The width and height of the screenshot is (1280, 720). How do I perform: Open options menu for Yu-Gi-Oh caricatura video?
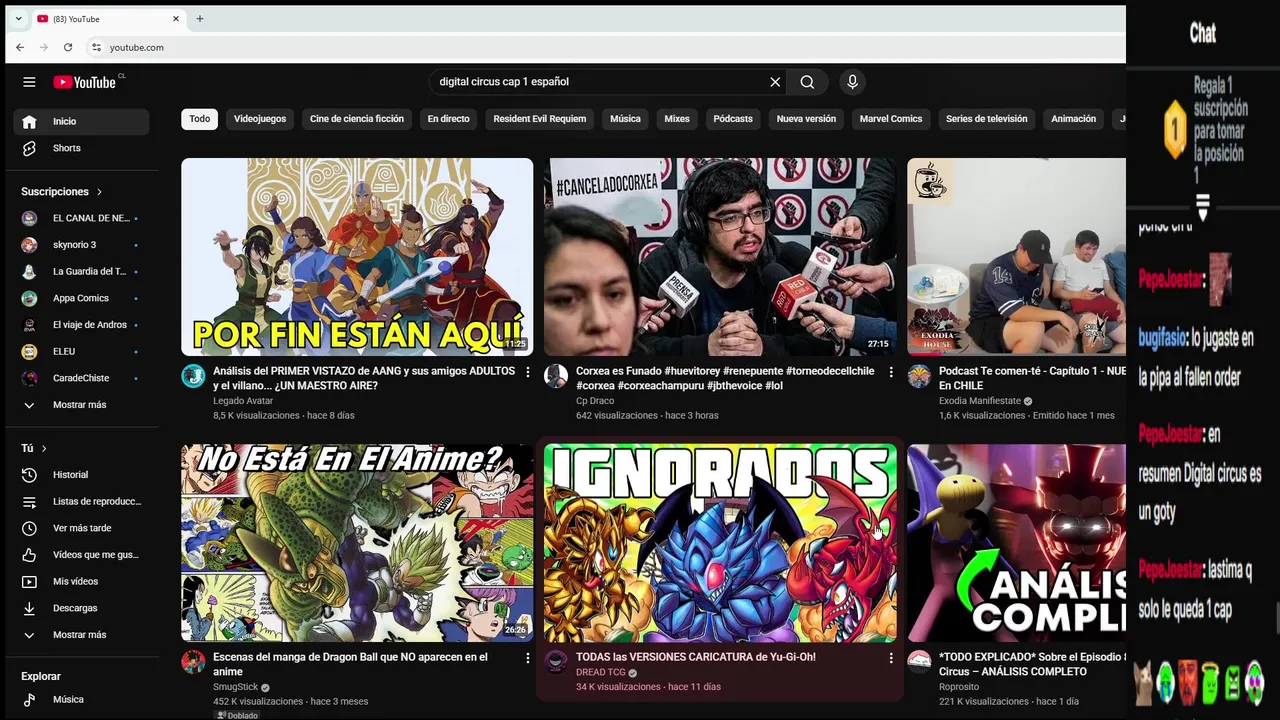[x=891, y=658]
